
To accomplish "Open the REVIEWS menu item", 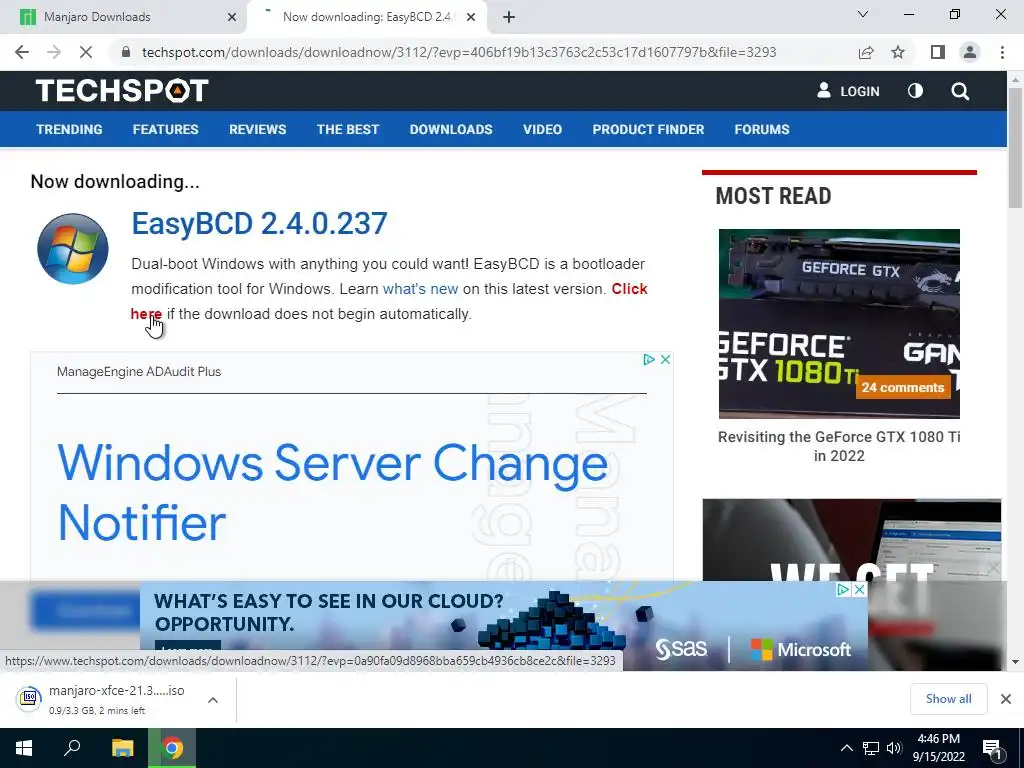I will coord(257,129).
